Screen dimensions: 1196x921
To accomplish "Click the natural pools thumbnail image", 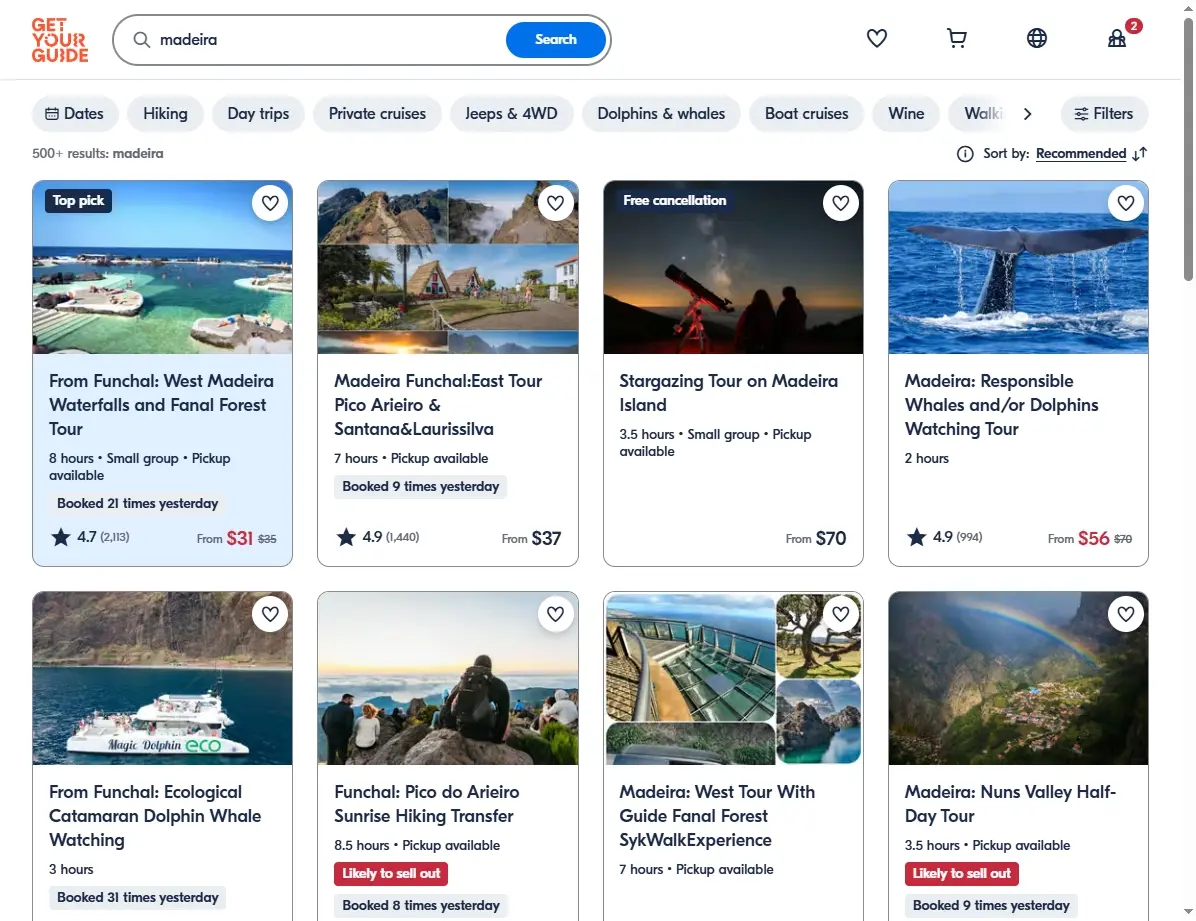I will pos(162,267).
